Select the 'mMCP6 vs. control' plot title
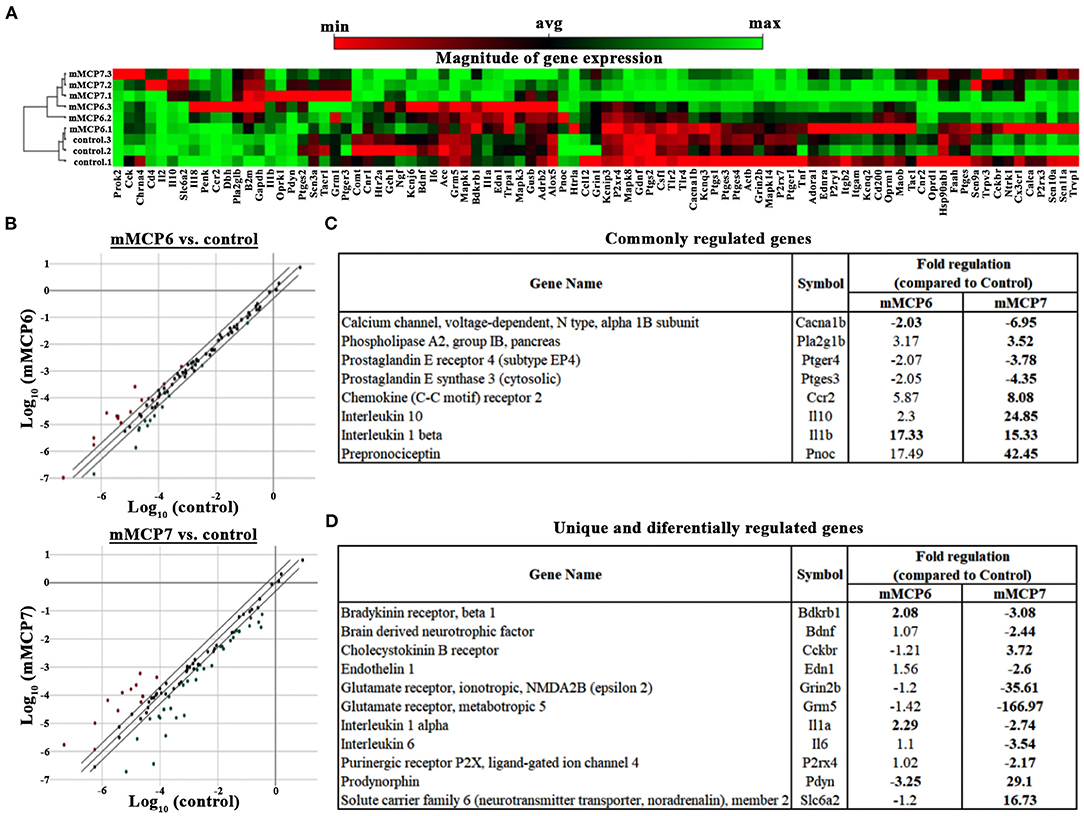The height and width of the screenshot is (816, 1084). click(x=184, y=239)
